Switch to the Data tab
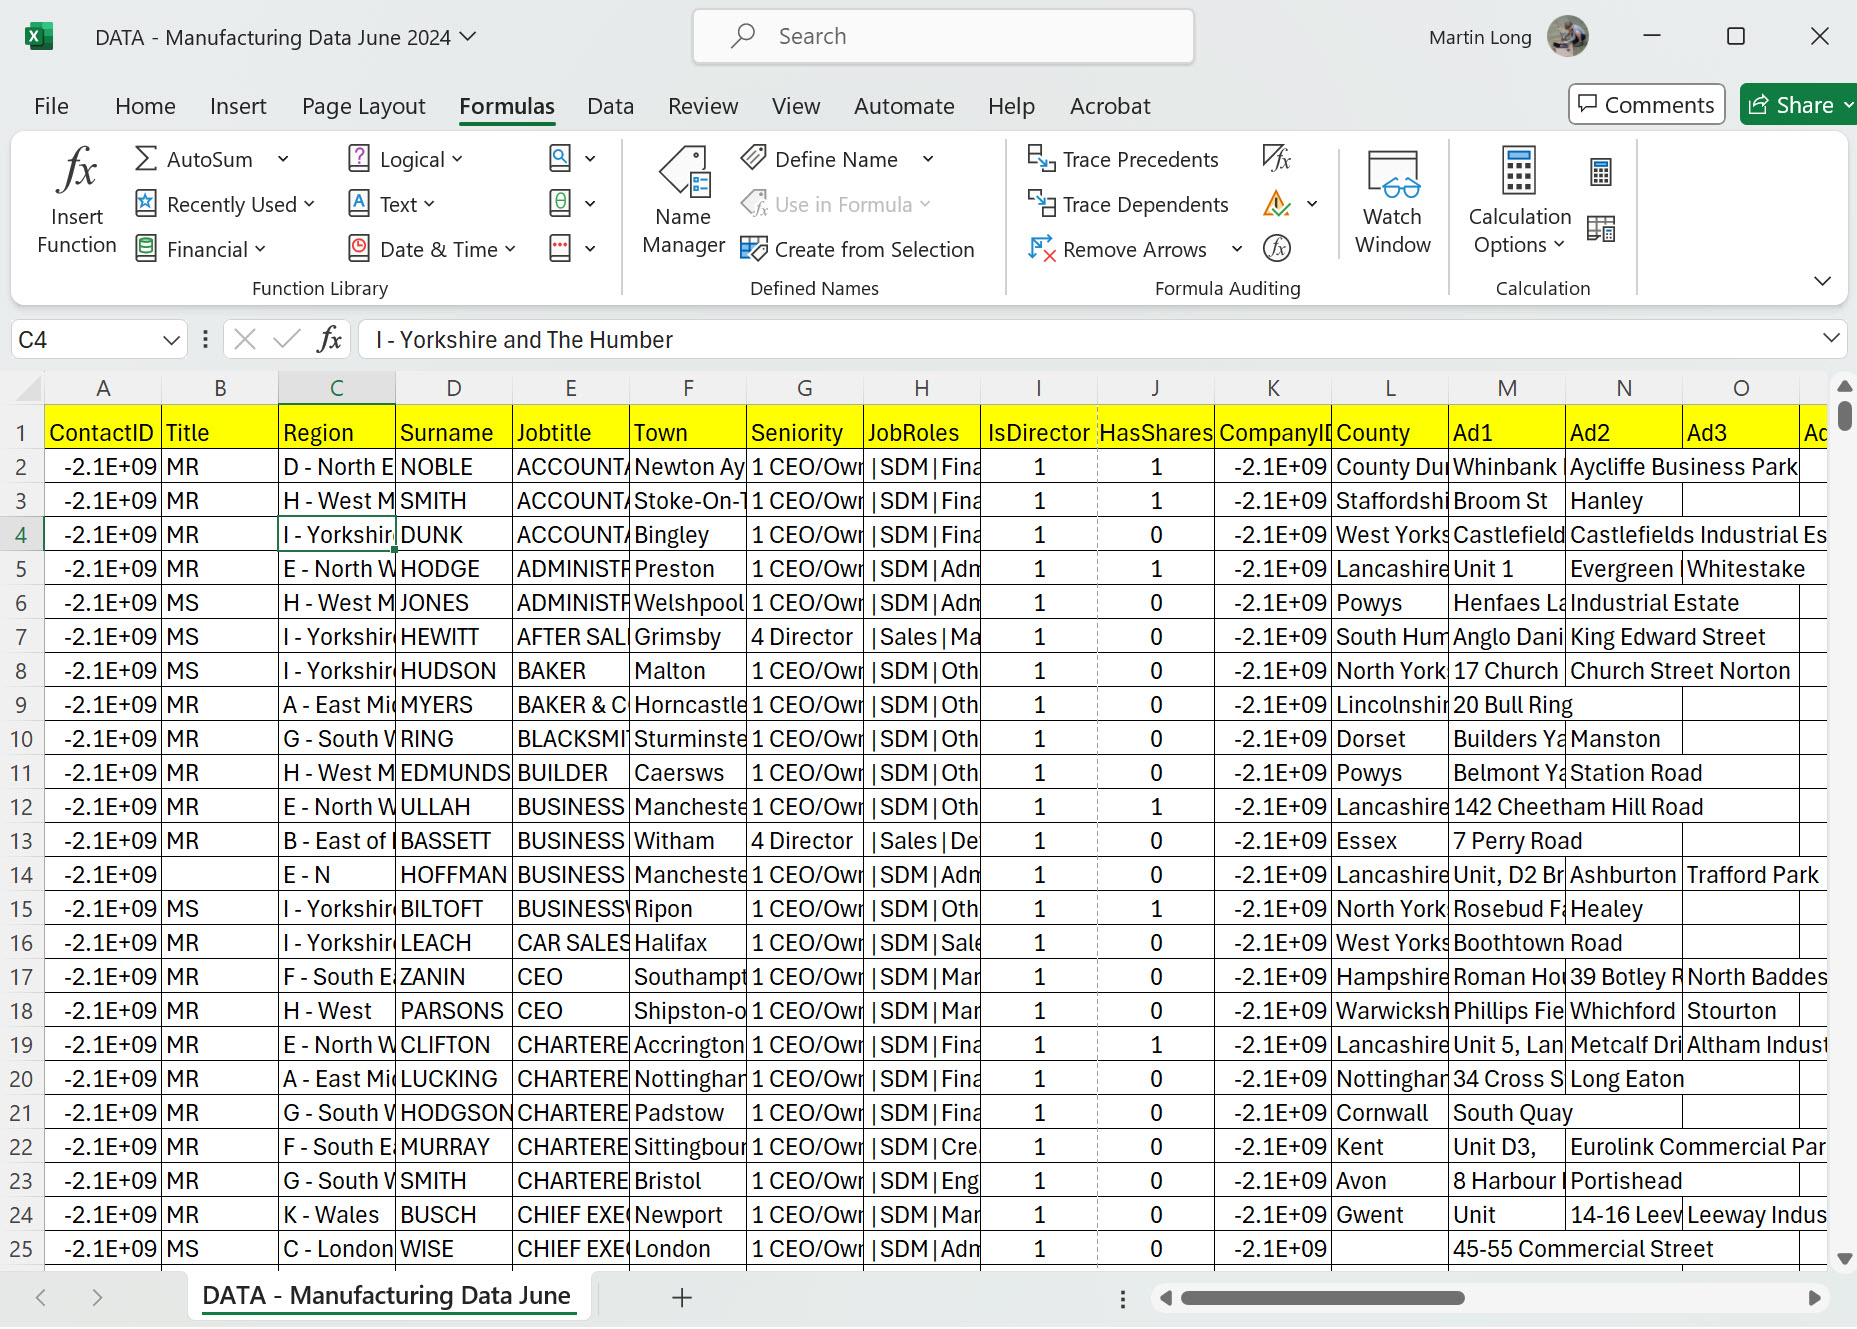Image resolution: width=1857 pixels, height=1329 pixels. (x=610, y=106)
